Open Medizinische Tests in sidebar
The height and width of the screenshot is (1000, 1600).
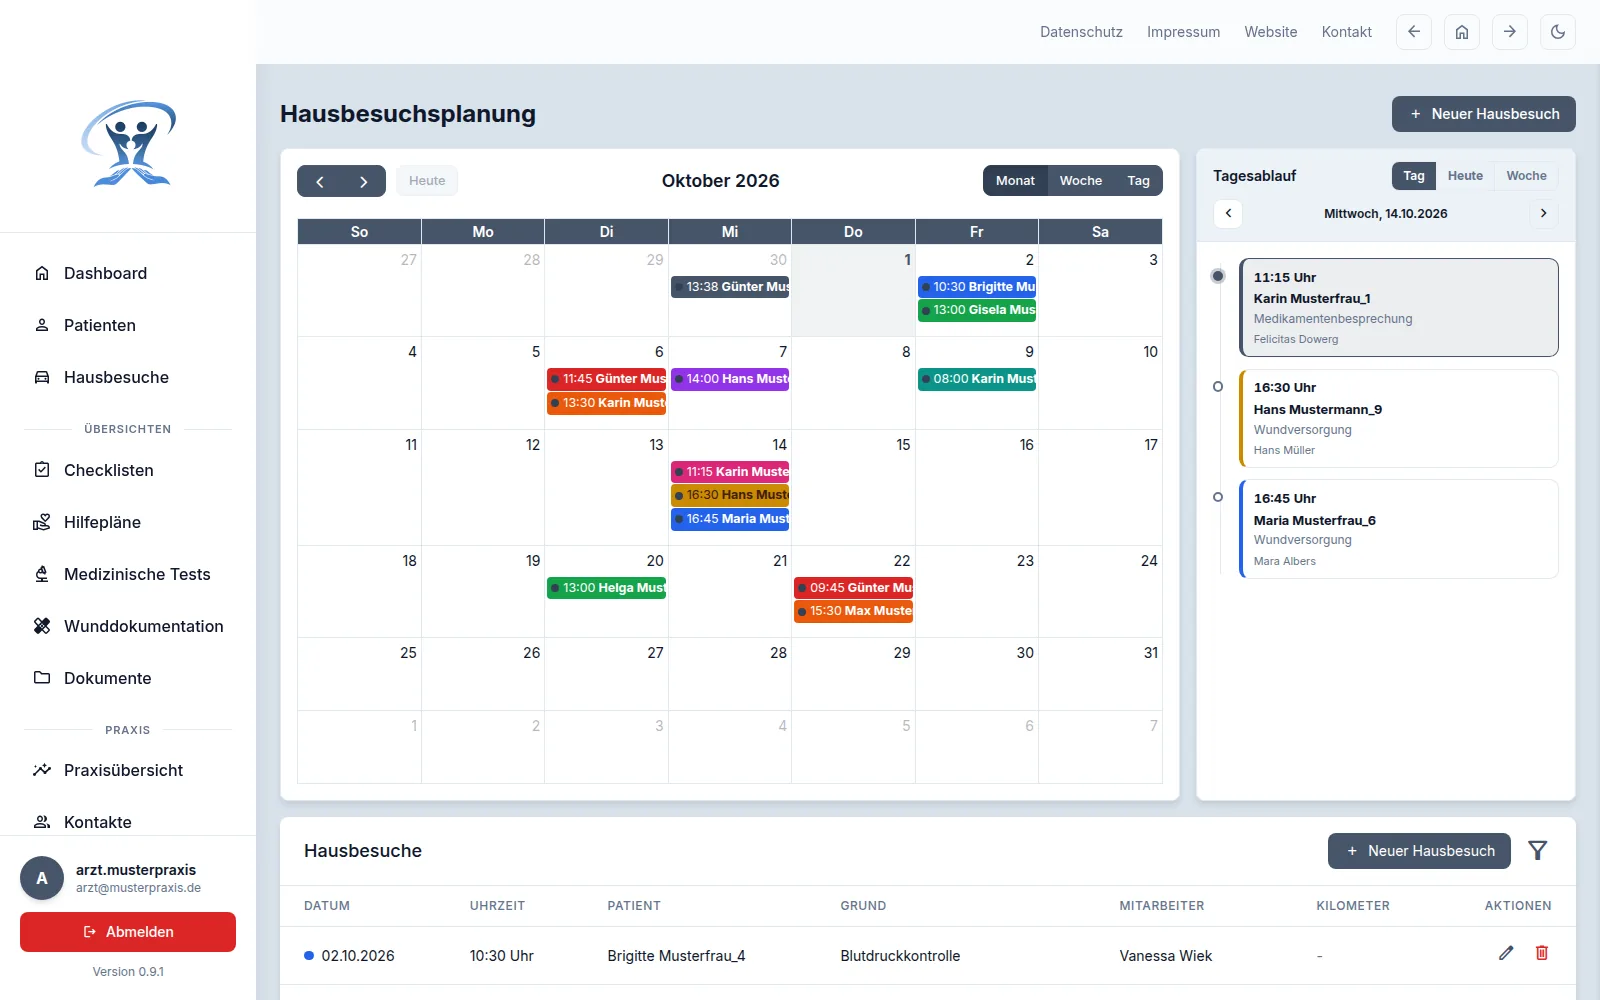point(128,574)
